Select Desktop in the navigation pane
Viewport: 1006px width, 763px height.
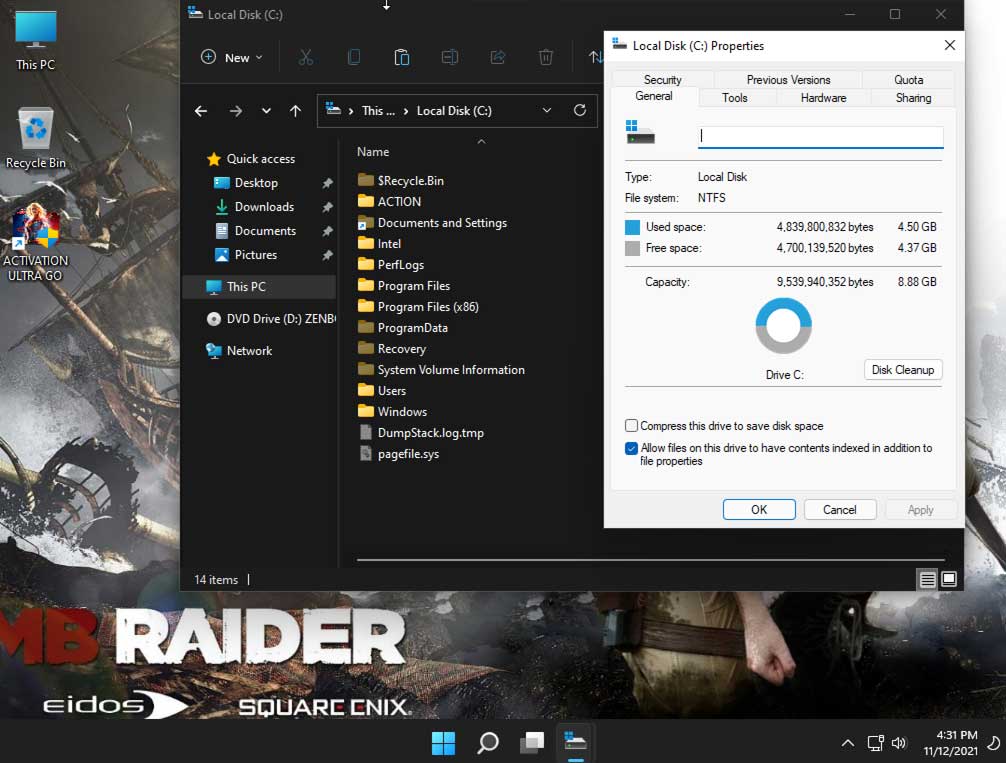coord(255,183)
